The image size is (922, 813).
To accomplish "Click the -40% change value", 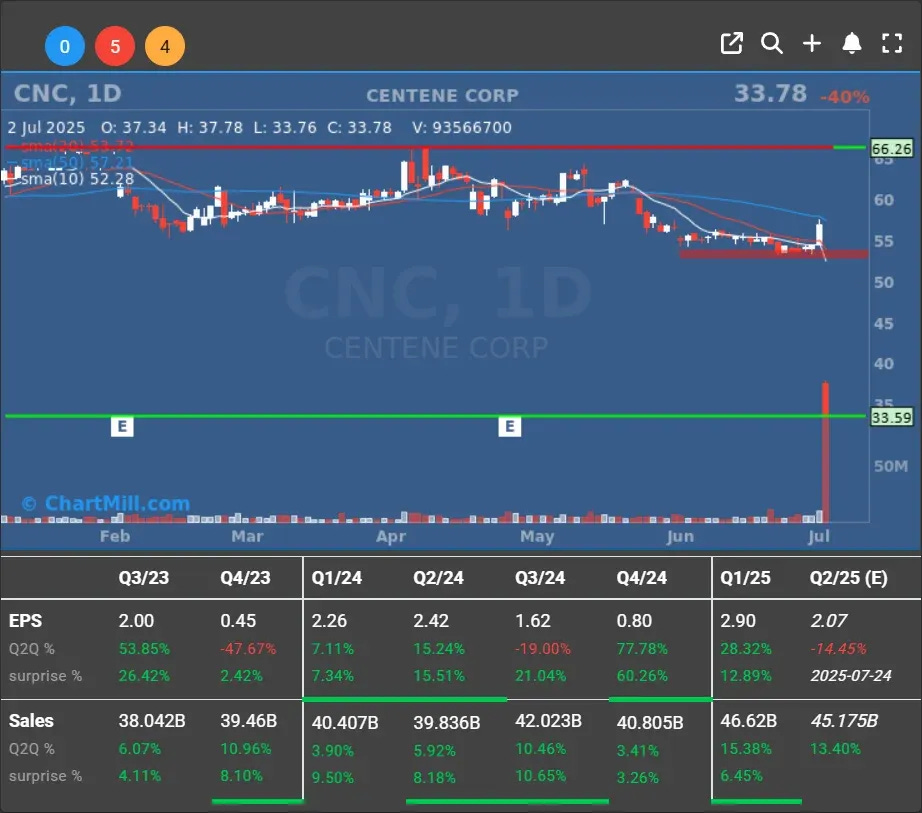I will (844, 97).
